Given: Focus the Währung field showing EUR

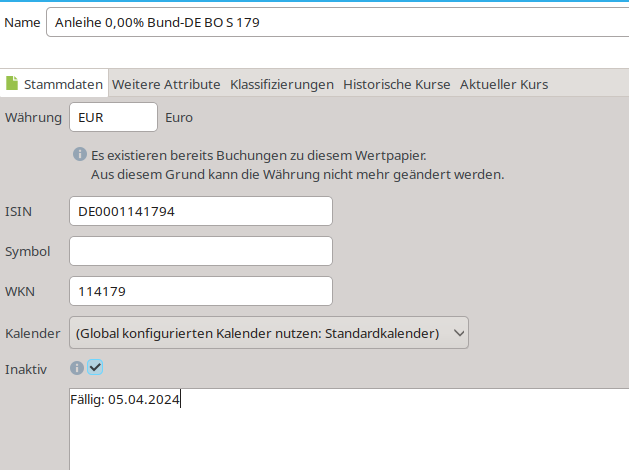Looking at the screenshot, I should point(113,117).
